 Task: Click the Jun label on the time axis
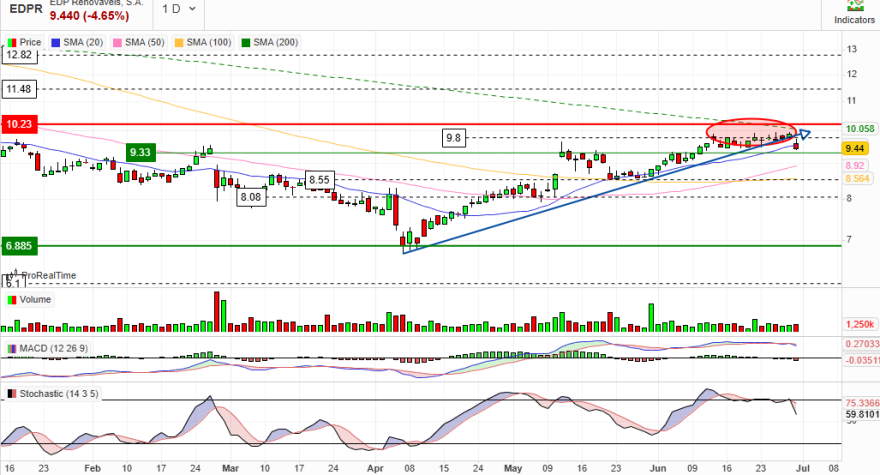[658, 468]
